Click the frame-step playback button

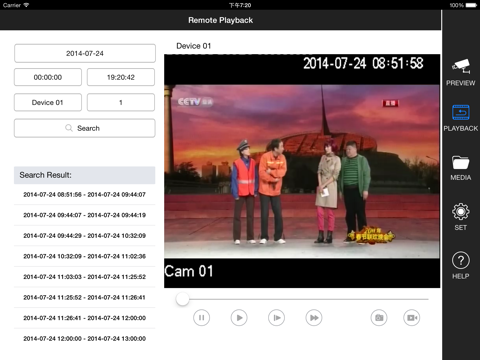point(277,318)
